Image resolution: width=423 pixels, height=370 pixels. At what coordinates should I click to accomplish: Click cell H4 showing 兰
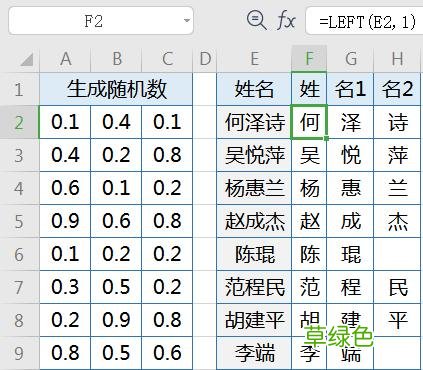click(397, 188)
